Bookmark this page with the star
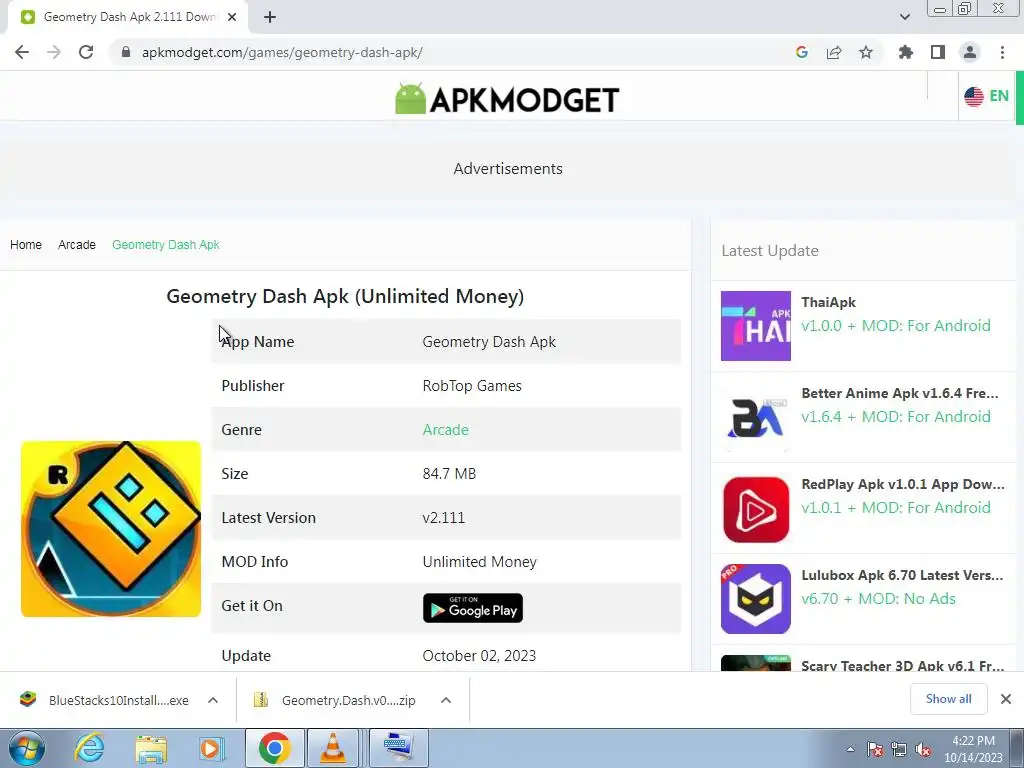This screenshot has height=768, width=1024. pos(866,52)
